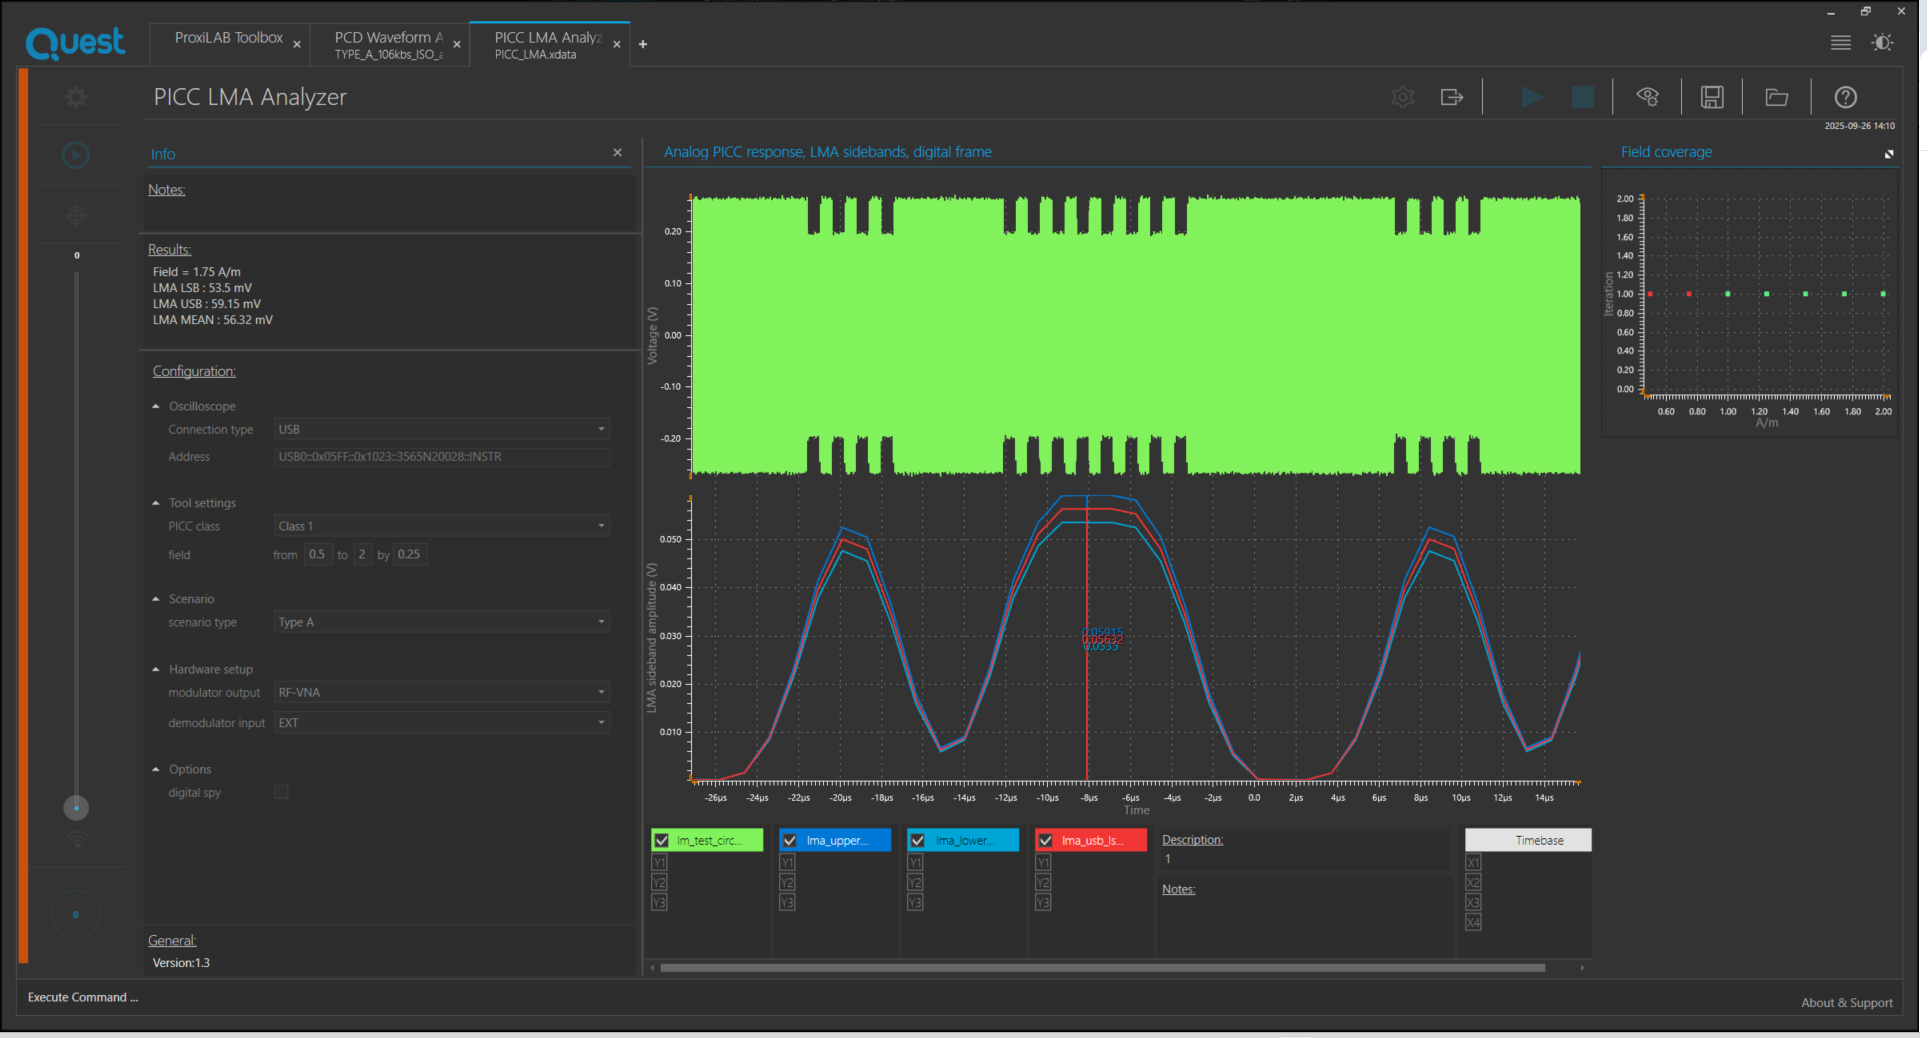Click the Play/run measurement button

click(x=1531, y=97)
